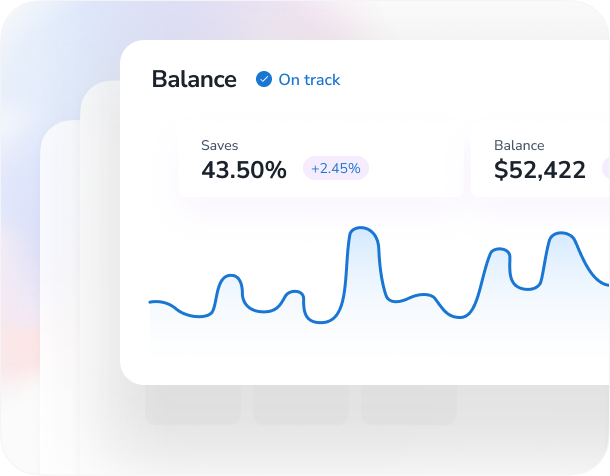
Task: Click the lowest dip in the chart line
Action: (x=322, y=322)
